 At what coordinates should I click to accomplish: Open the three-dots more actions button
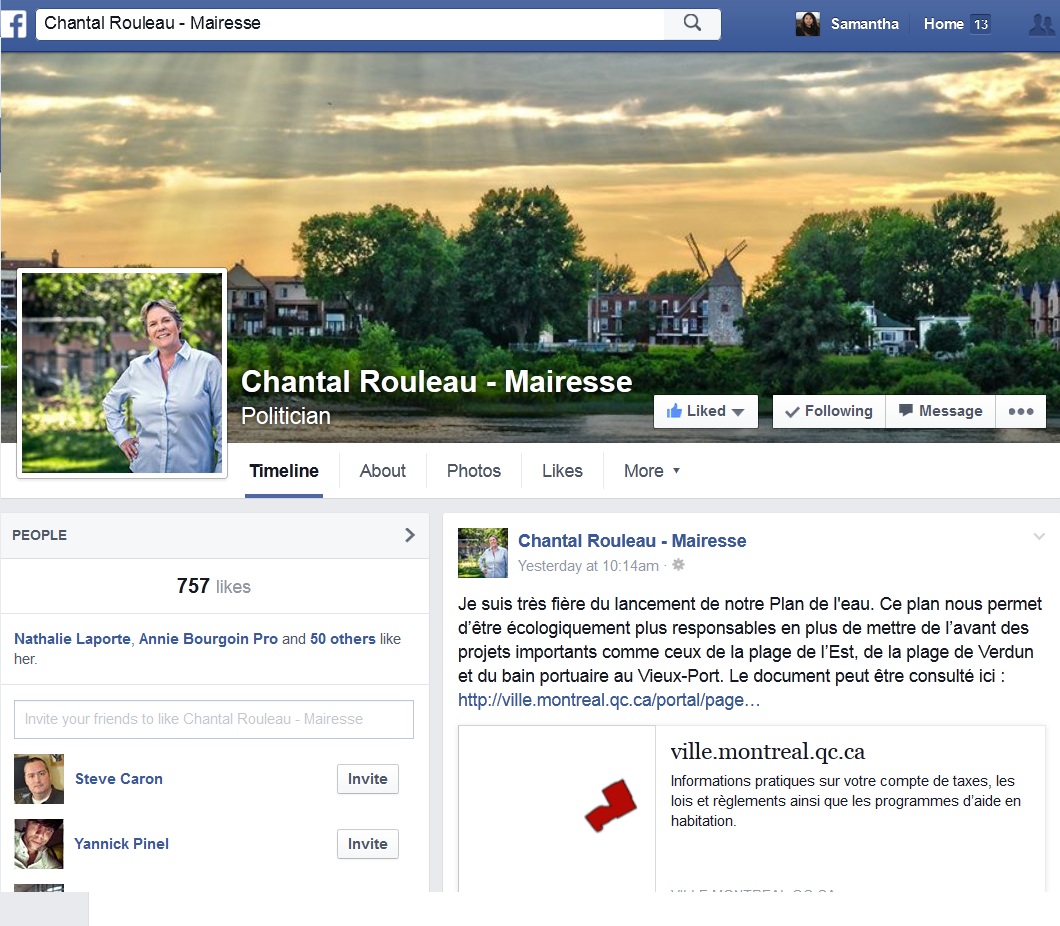click(1020, 411)
